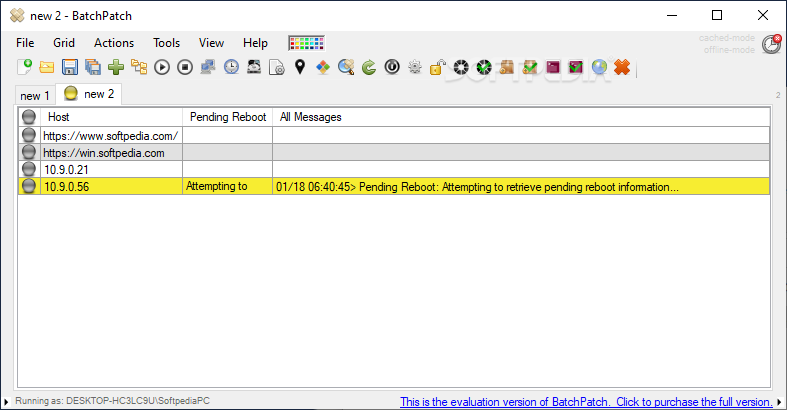
Task: Click the evaluation version purchase link
Action: [x=586, y=401]
